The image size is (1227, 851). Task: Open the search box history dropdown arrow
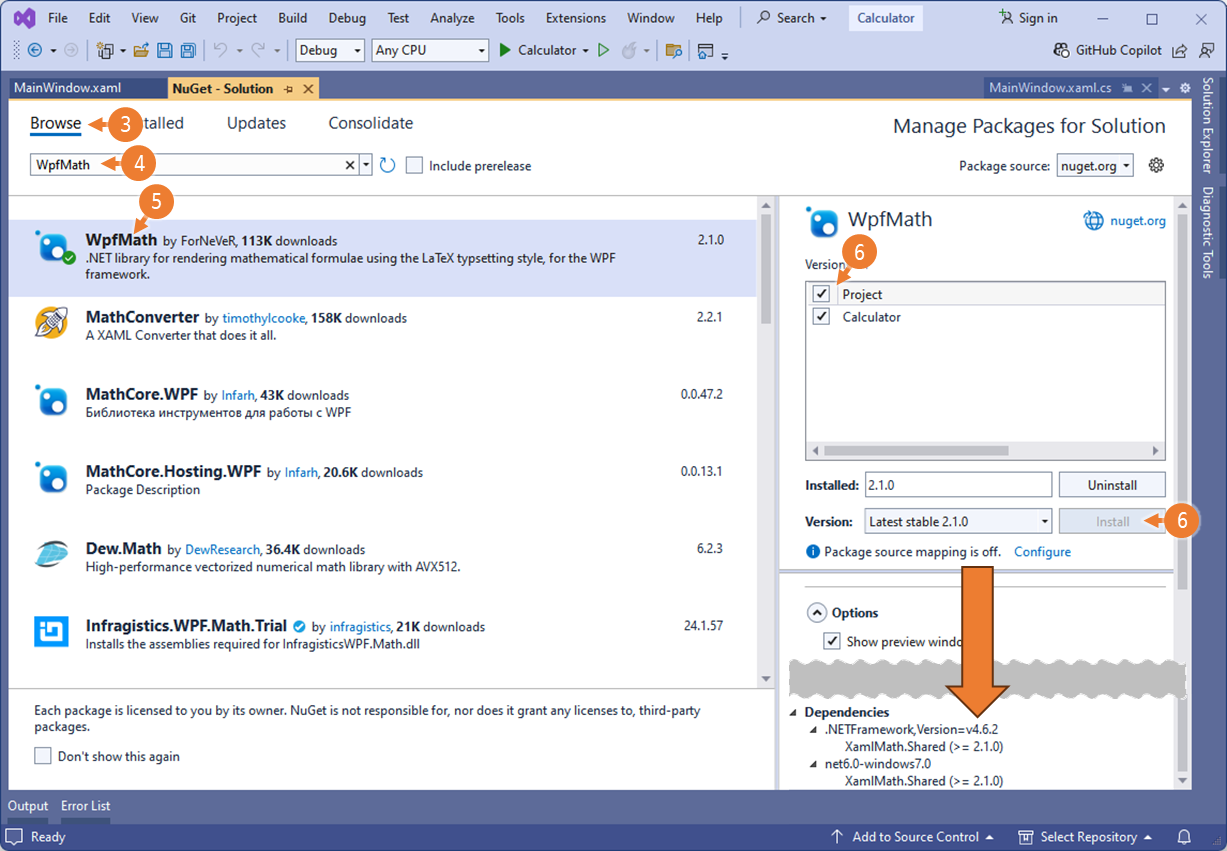click(x=366, y=165)
